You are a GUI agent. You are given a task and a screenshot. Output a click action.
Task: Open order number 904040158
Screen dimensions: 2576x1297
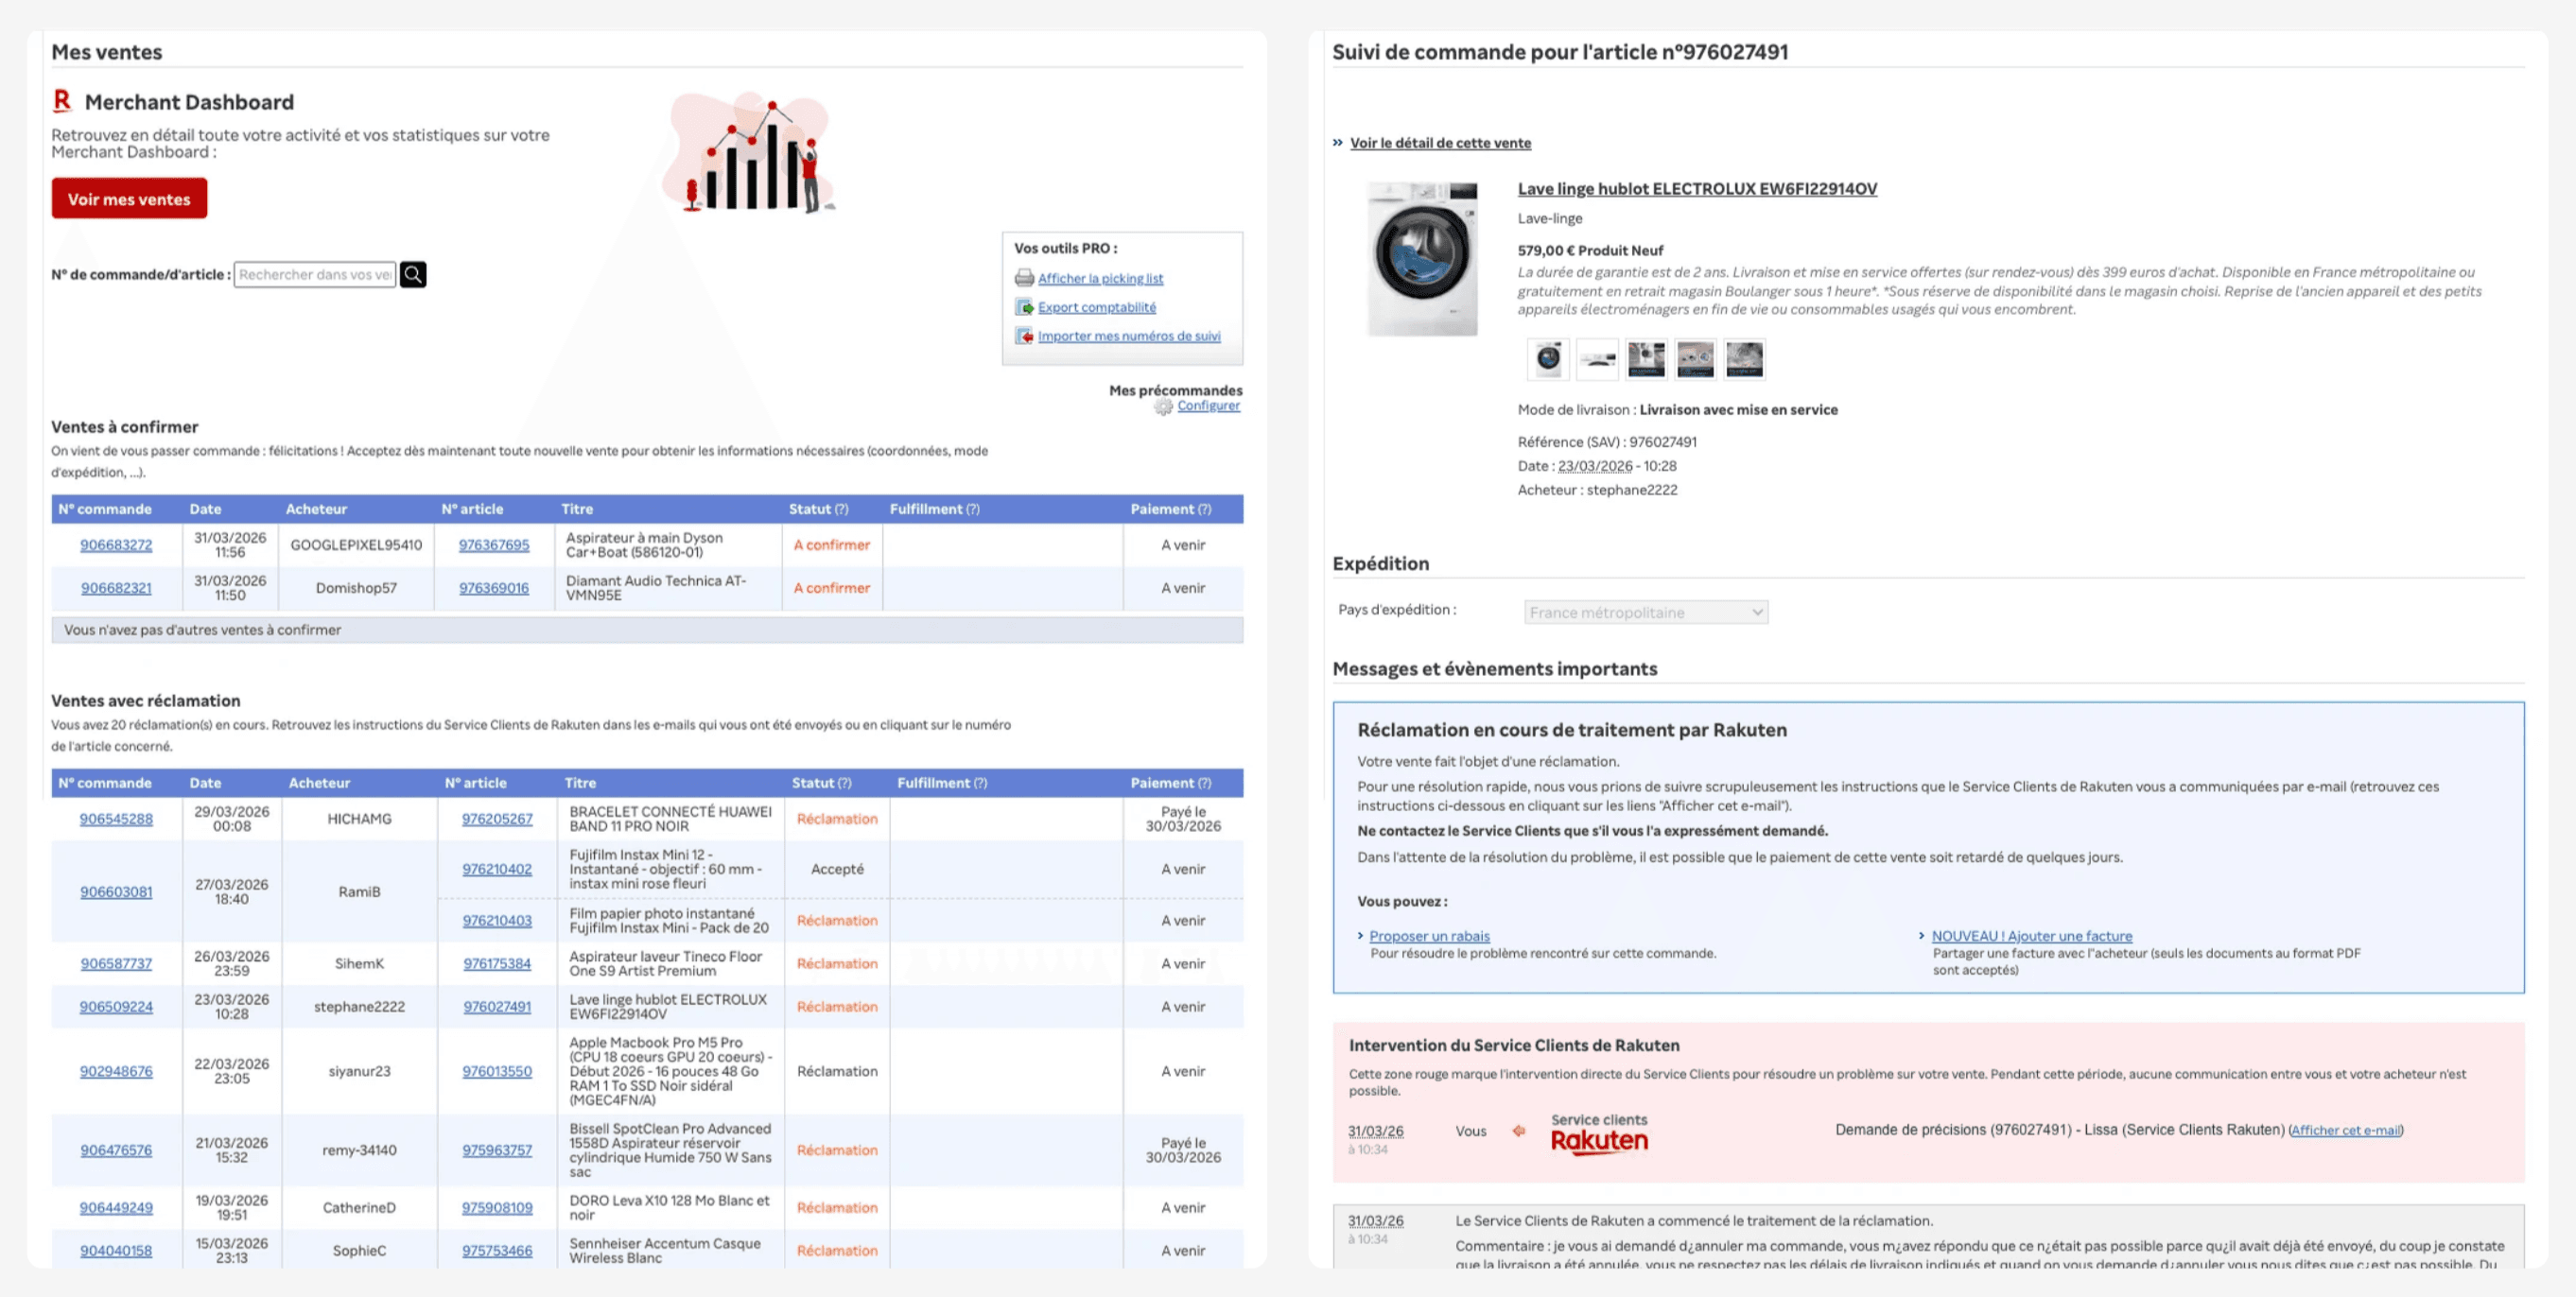click(x=116, y=1250)
